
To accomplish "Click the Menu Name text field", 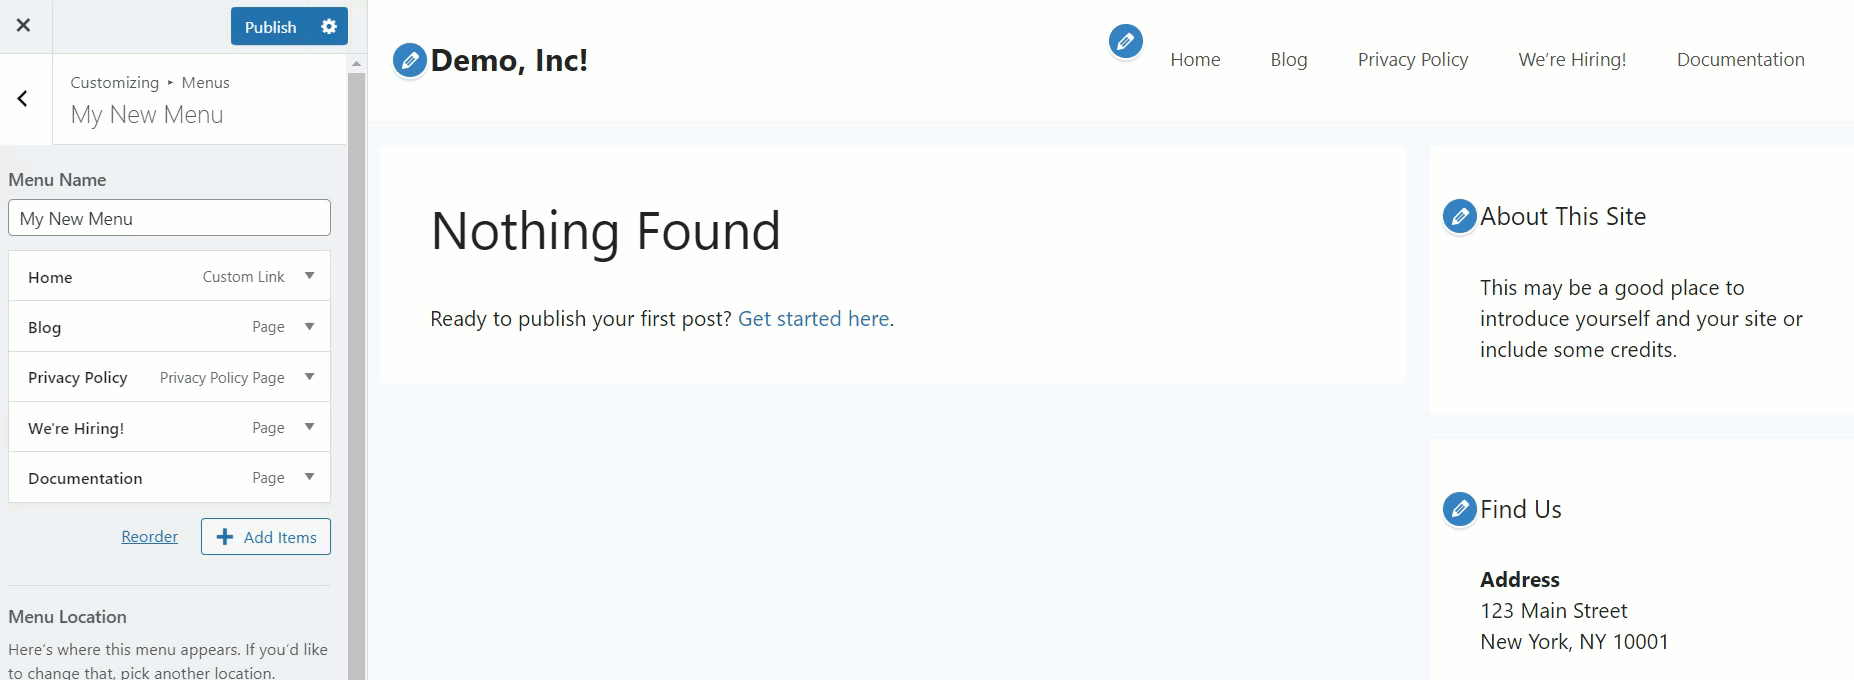I will pos(169,218).
